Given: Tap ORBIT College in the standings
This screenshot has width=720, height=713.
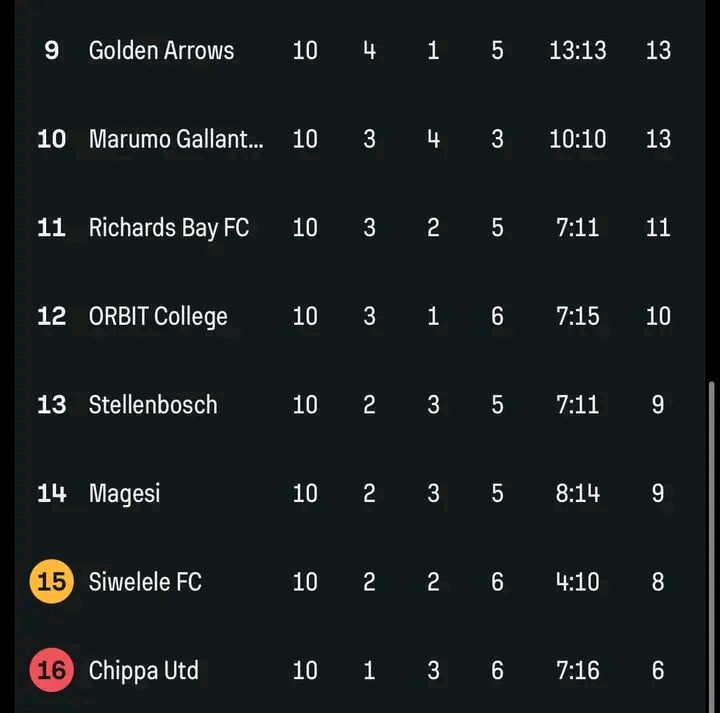Looking at the screenshot, I should 158,316.
